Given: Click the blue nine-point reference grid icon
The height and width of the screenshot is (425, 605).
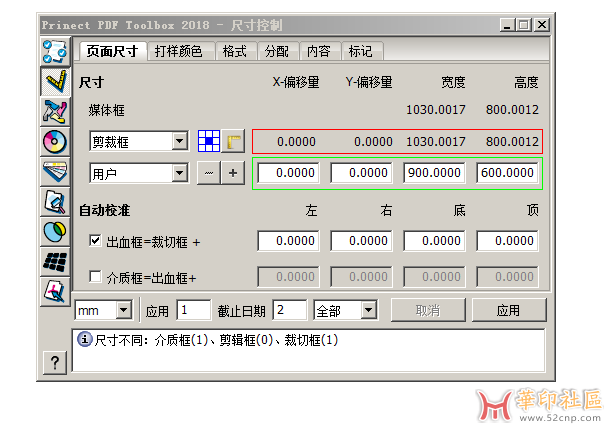Looking at the screenshot, I should (209, 141).
